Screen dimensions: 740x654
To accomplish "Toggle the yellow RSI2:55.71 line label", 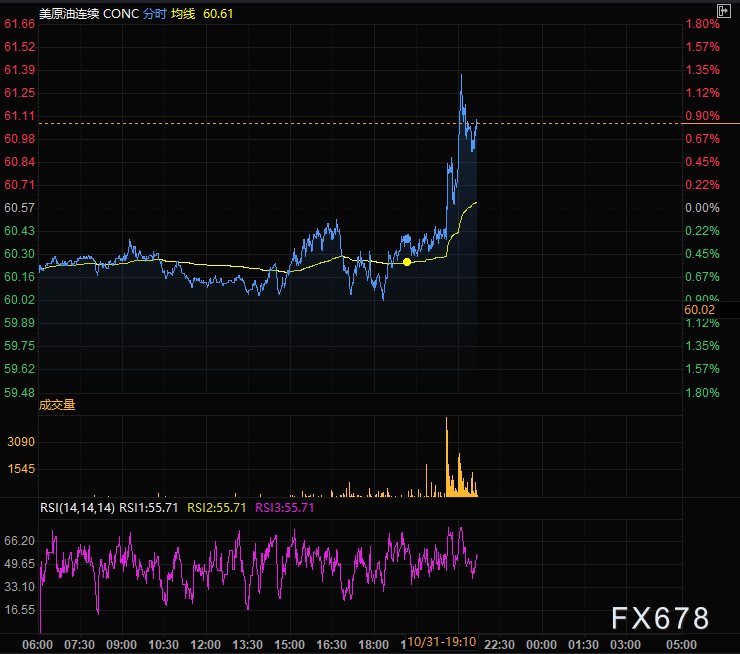I will pyautogui.click(x=216, y=507).
